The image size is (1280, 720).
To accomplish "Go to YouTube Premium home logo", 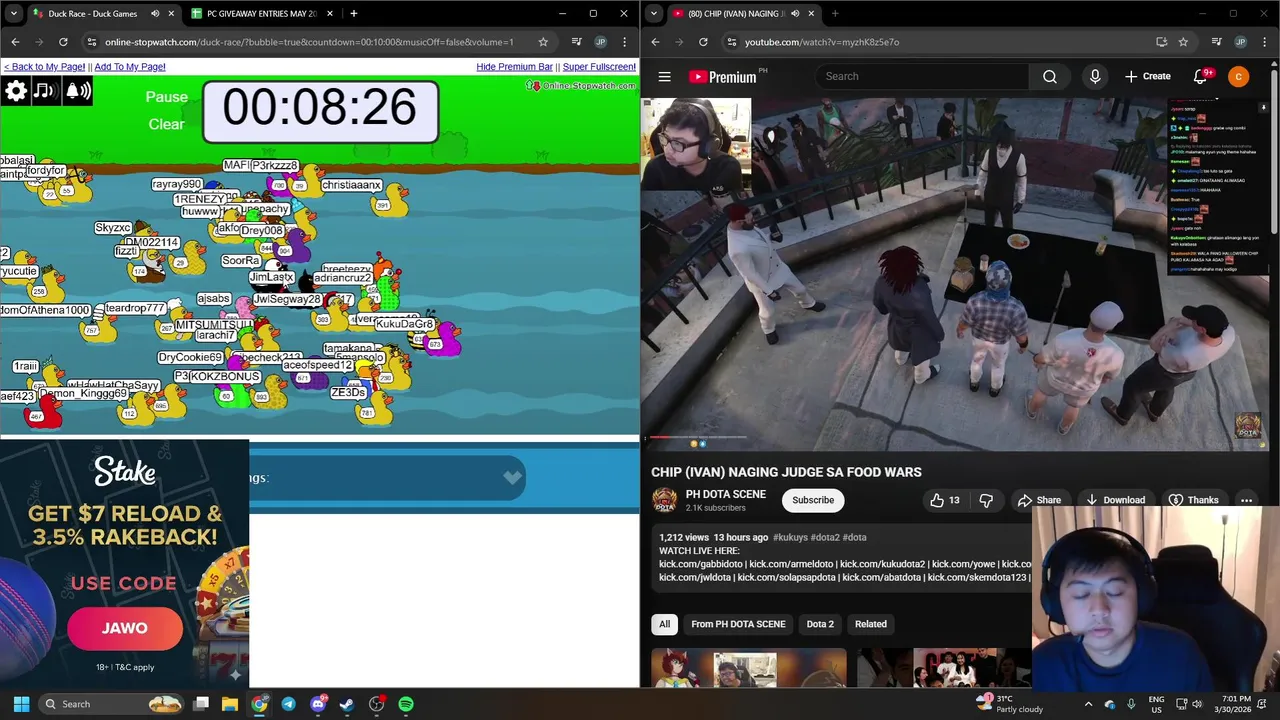I will [722, 77].
